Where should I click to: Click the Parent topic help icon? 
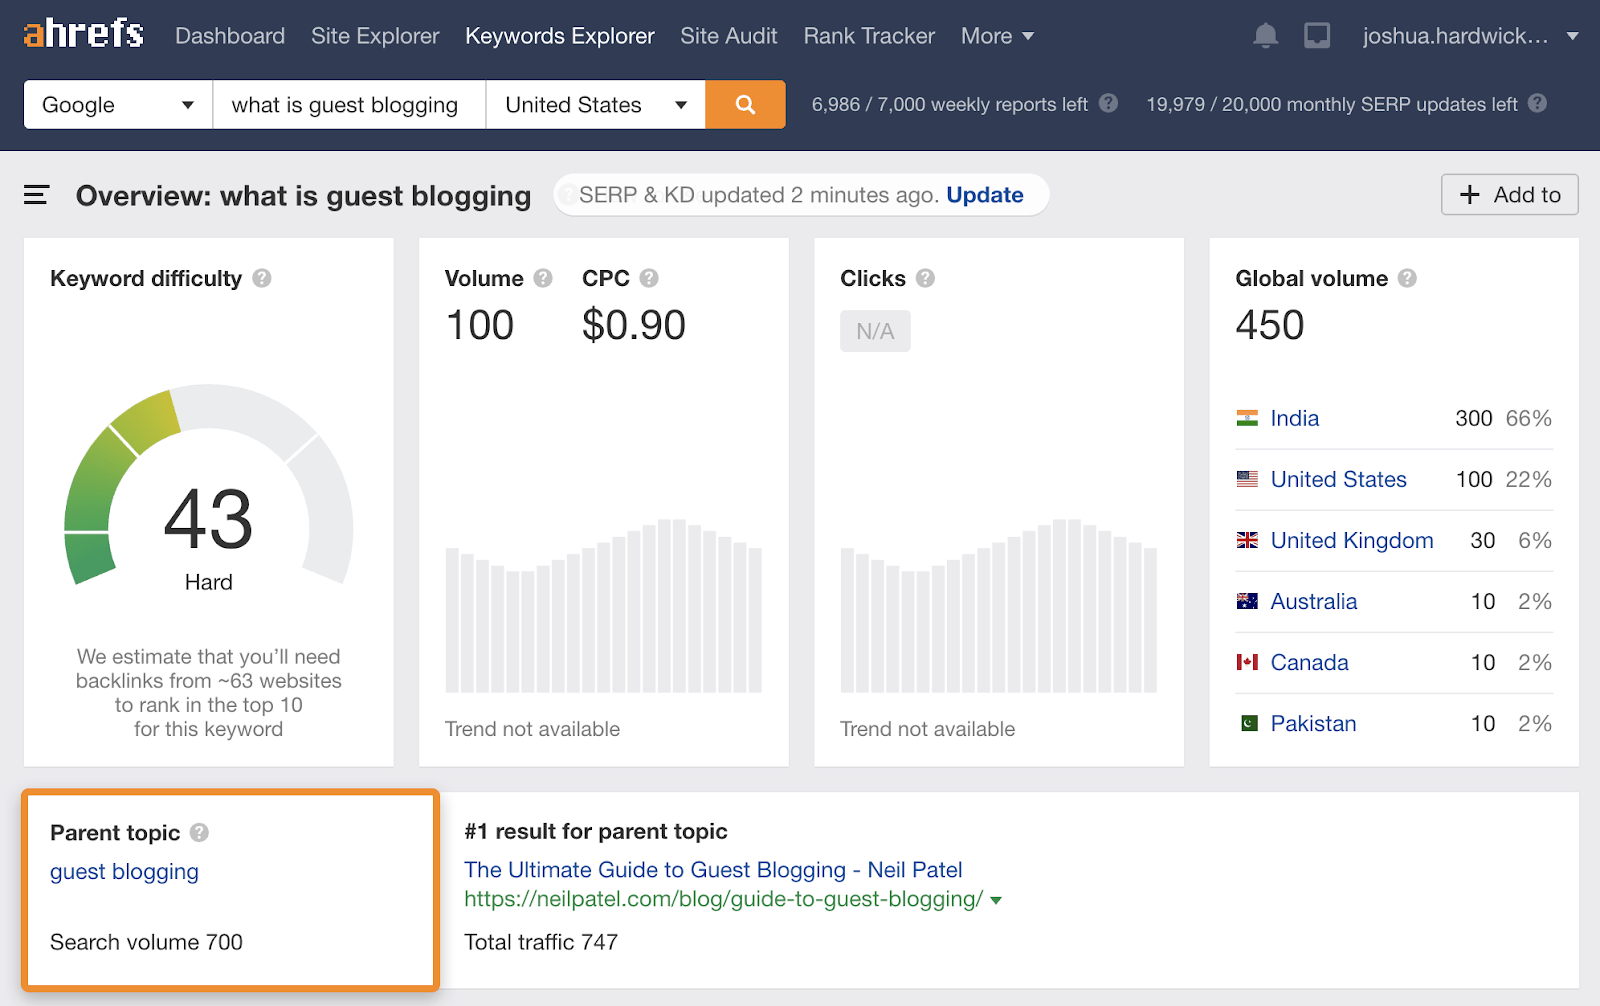(200, 832)
